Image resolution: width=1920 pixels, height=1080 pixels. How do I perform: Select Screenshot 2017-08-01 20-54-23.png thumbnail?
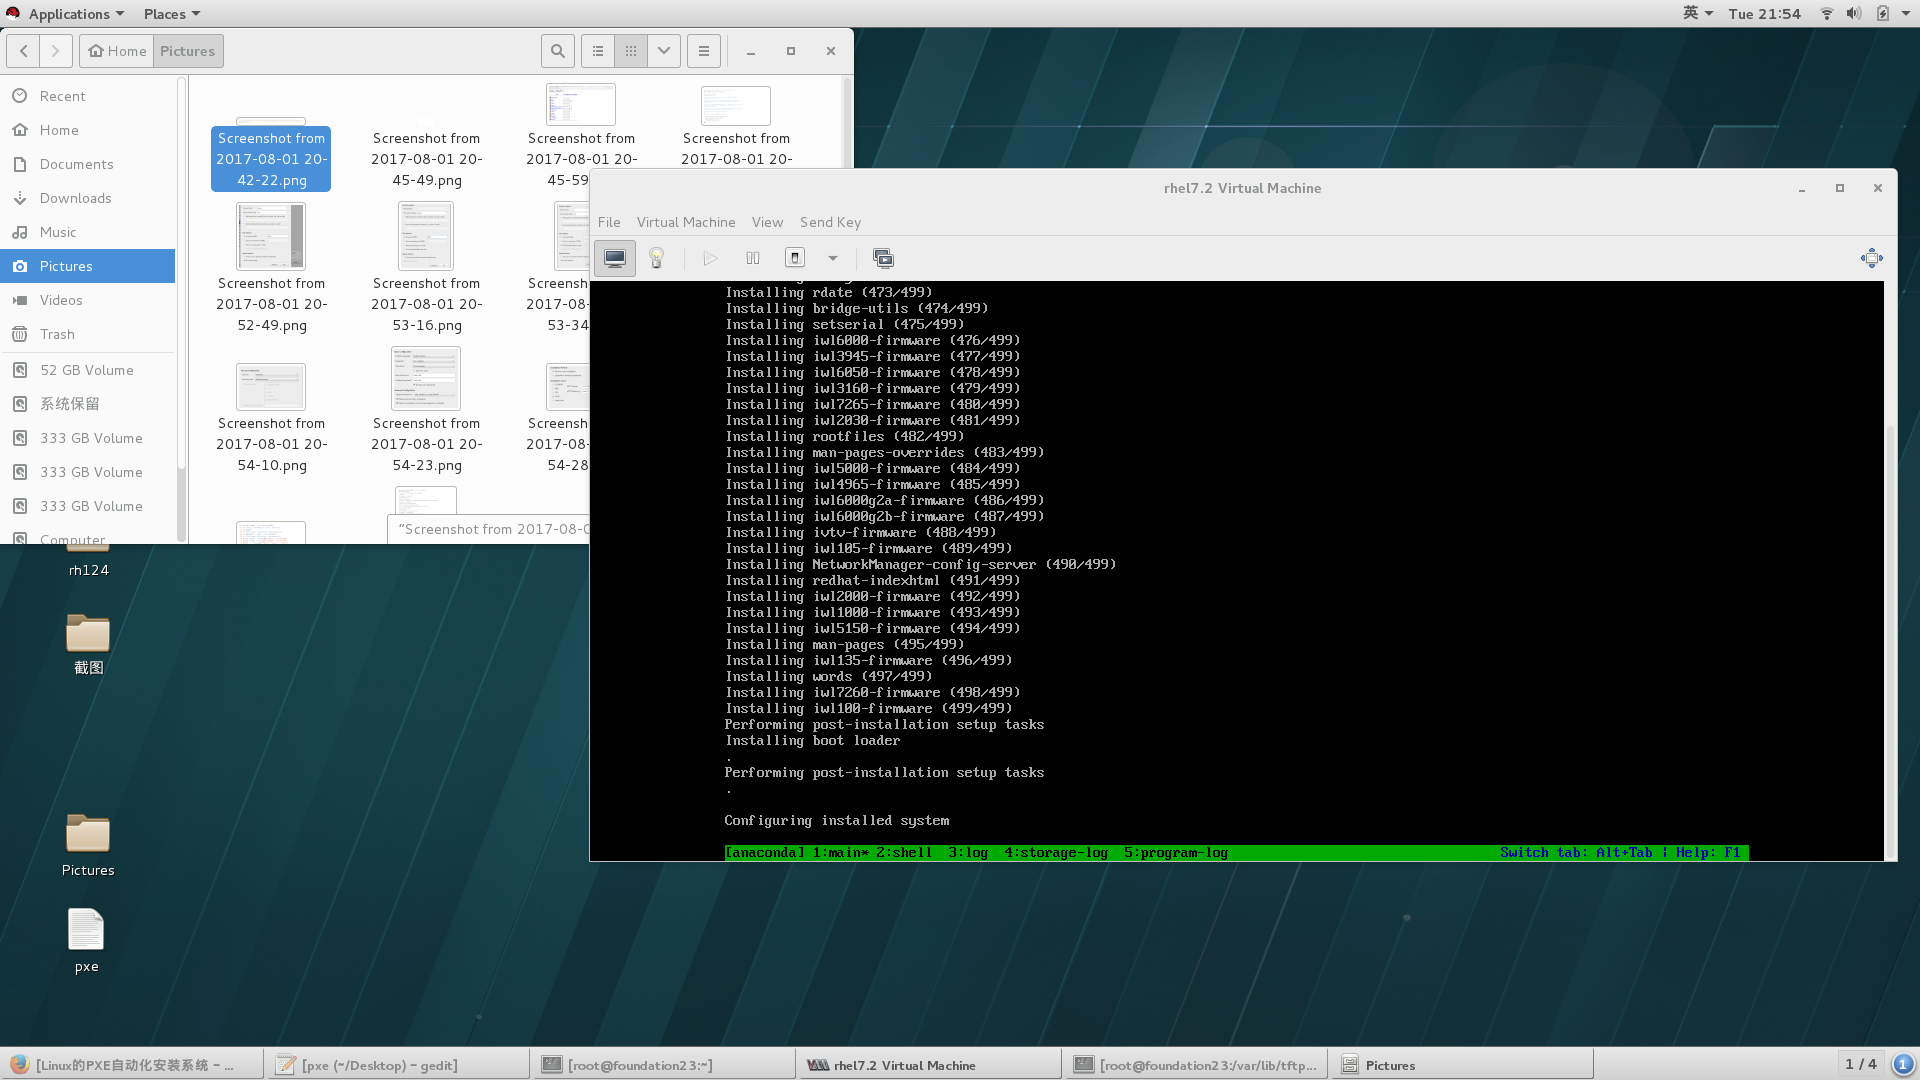pyautogui.click(x=426, y=378)
